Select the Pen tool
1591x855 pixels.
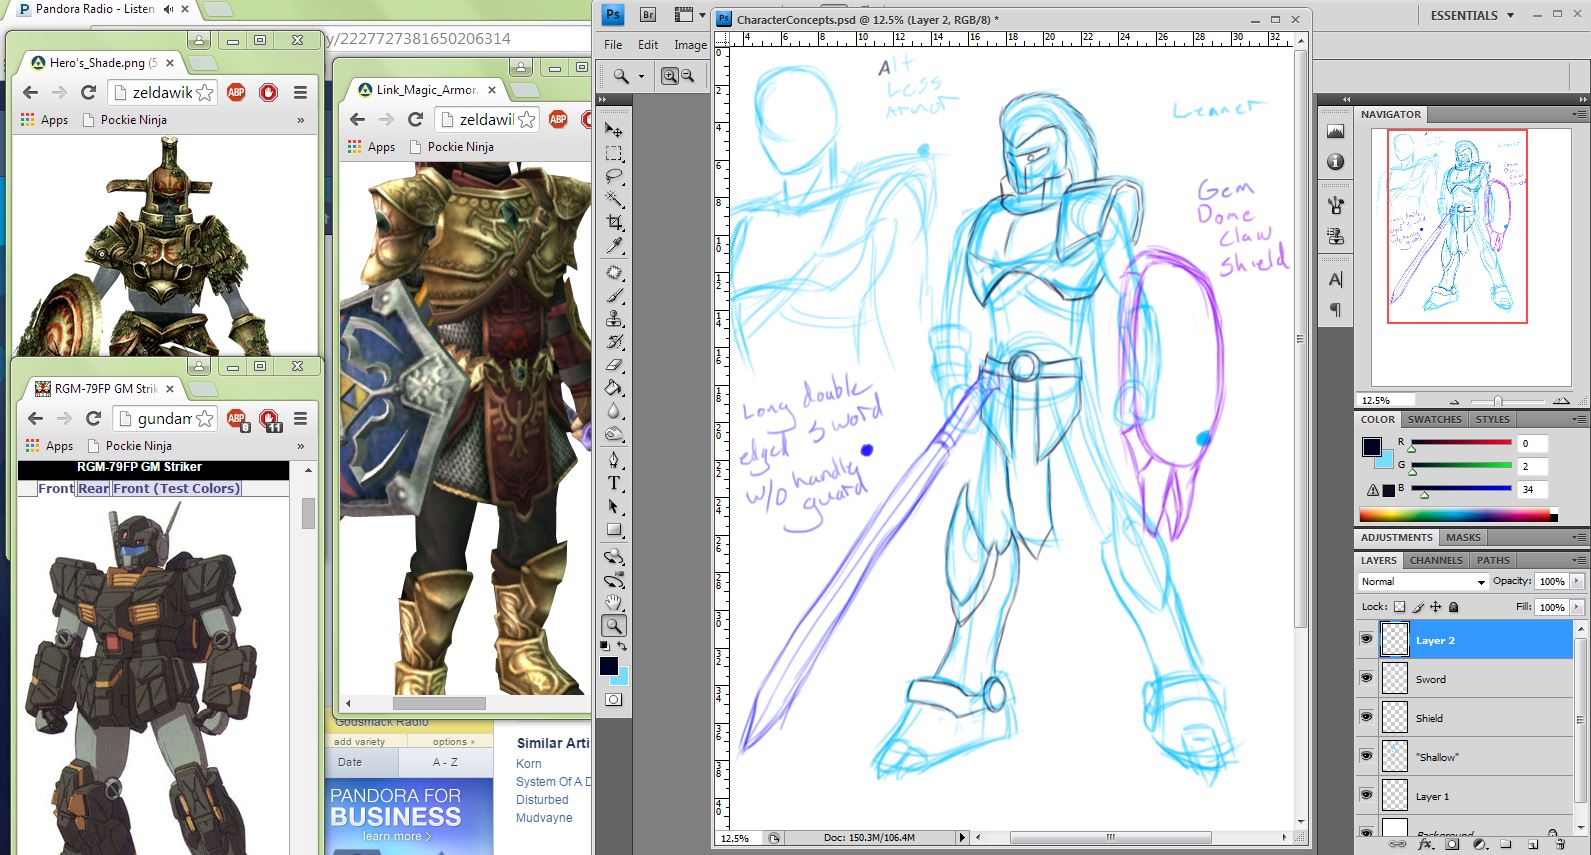pyautogui.click(x=614, y=460)
